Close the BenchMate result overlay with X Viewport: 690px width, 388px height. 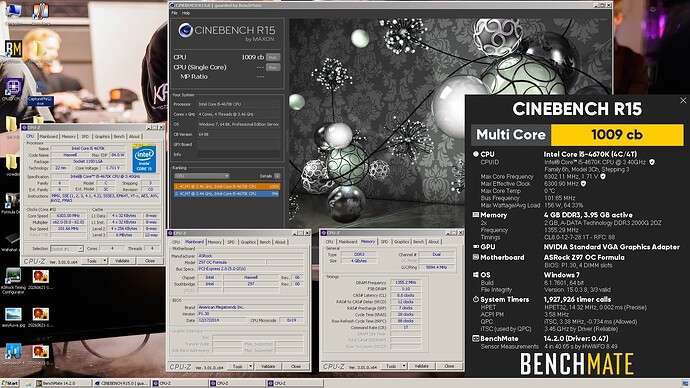tap(683, 101)
